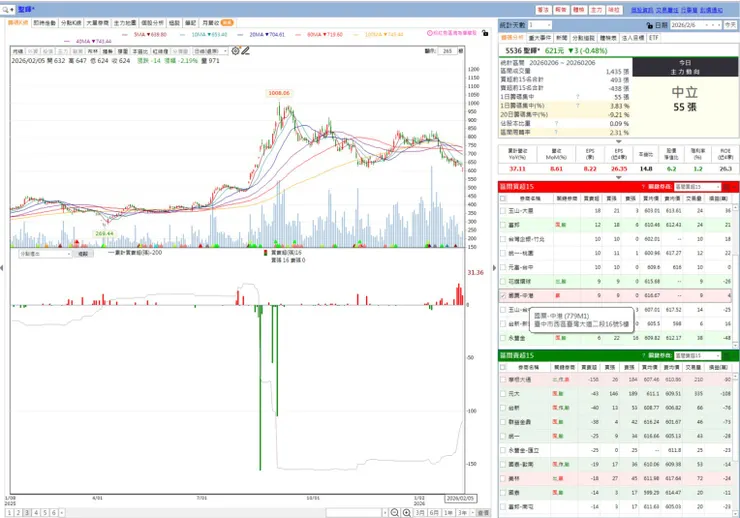Switch to the 分點K線 tab
This screenshot has height=518, width=740.
pyautogui.click(x=71, y=23)
